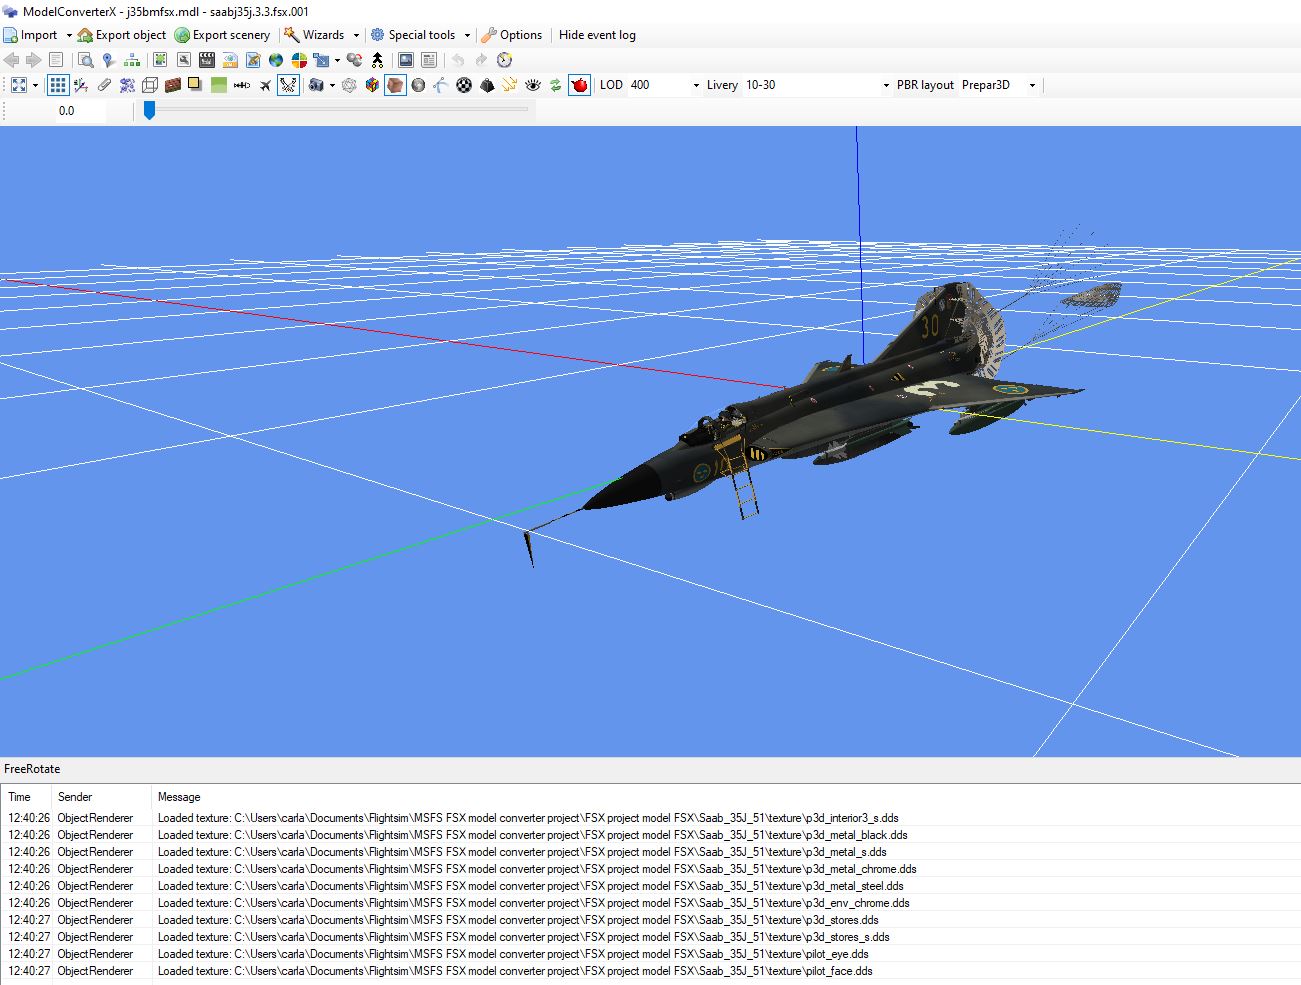The height and width of the screenshot is (985, 1301).
Task: Click the animation slider handle
Action: [149, 110]
